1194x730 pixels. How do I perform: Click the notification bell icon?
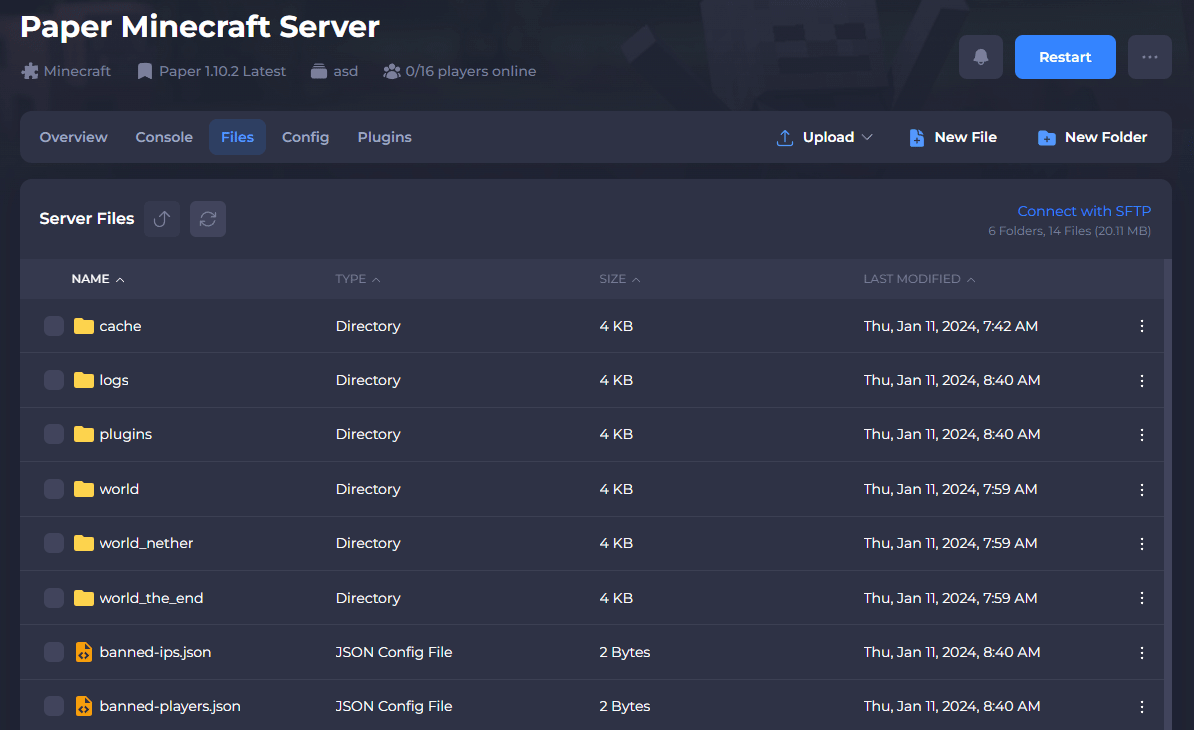[980, 57]
